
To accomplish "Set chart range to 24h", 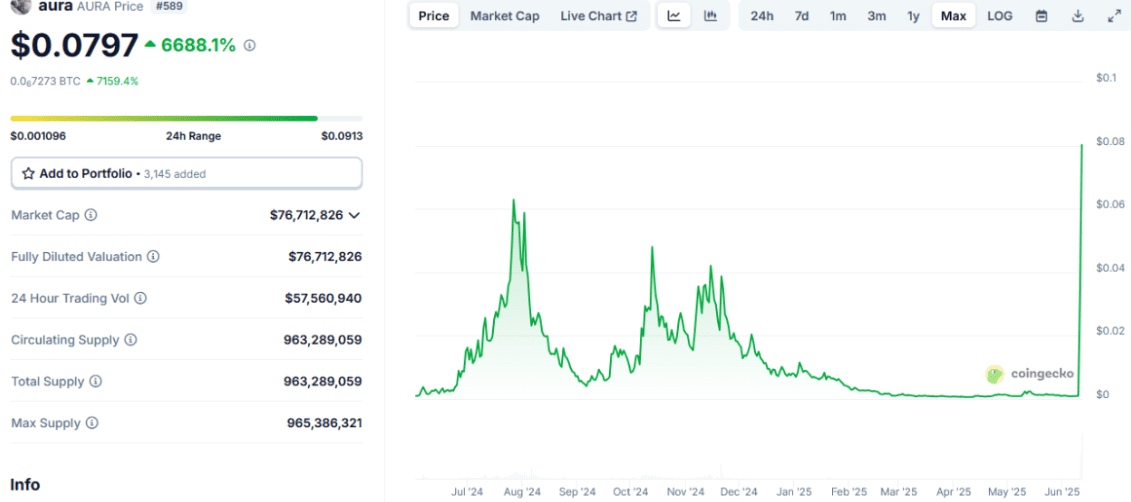I will (x=762, y=16).
